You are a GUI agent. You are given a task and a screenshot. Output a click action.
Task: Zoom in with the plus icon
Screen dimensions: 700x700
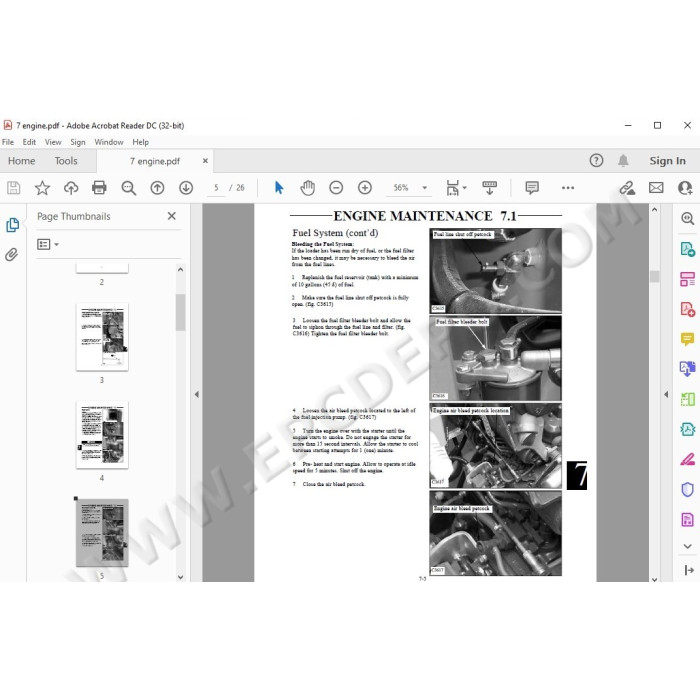point(365,188)
